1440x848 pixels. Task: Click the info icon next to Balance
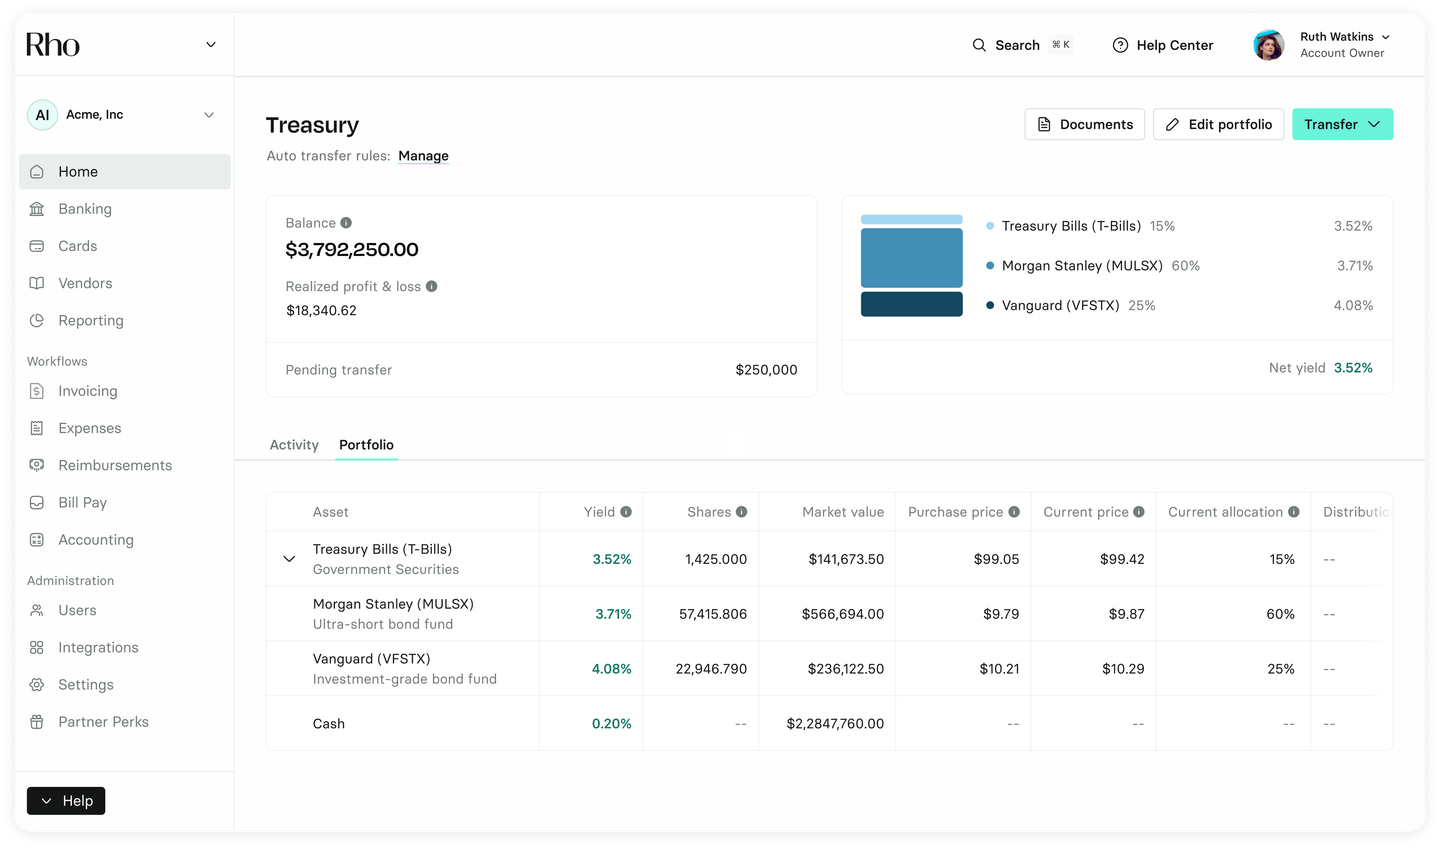[346, 223]
